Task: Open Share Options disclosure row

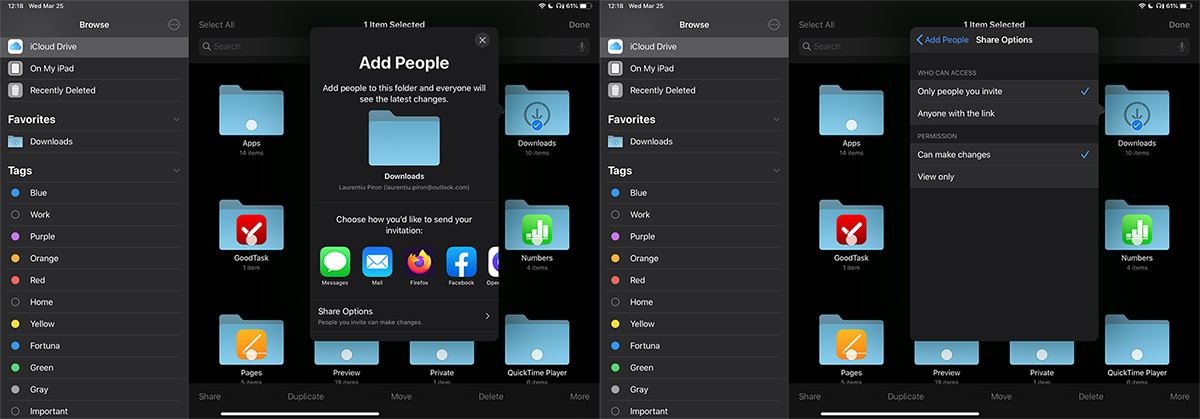Action: pyautogui.click(x=404, y=316)
